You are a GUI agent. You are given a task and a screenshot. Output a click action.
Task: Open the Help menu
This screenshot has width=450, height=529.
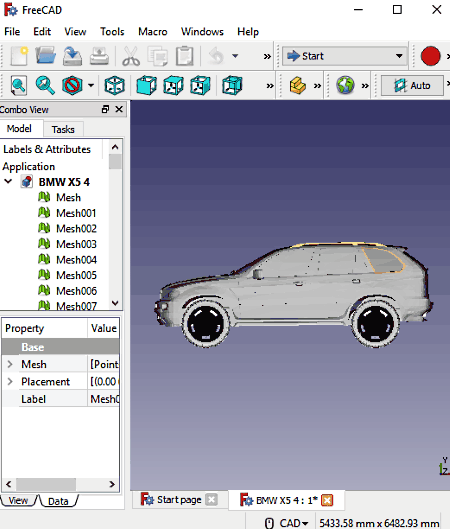click(x=248, y=32)
